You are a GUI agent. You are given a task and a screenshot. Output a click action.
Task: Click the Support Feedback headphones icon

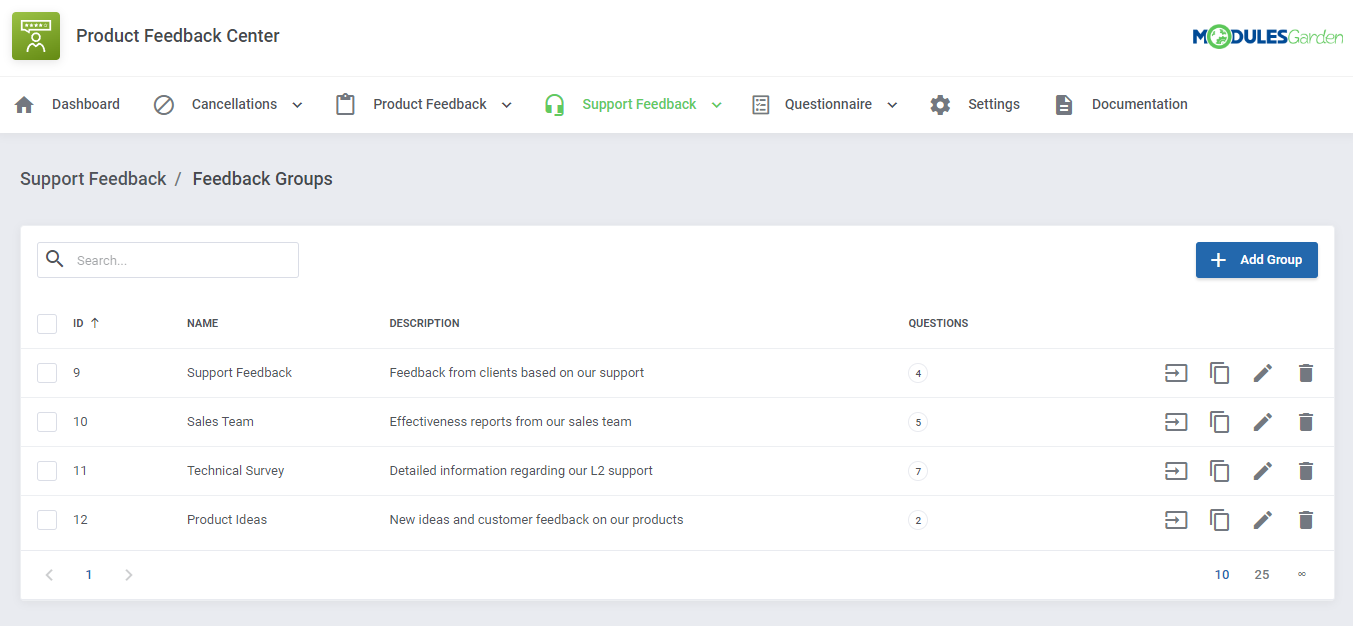click(554, 103)
